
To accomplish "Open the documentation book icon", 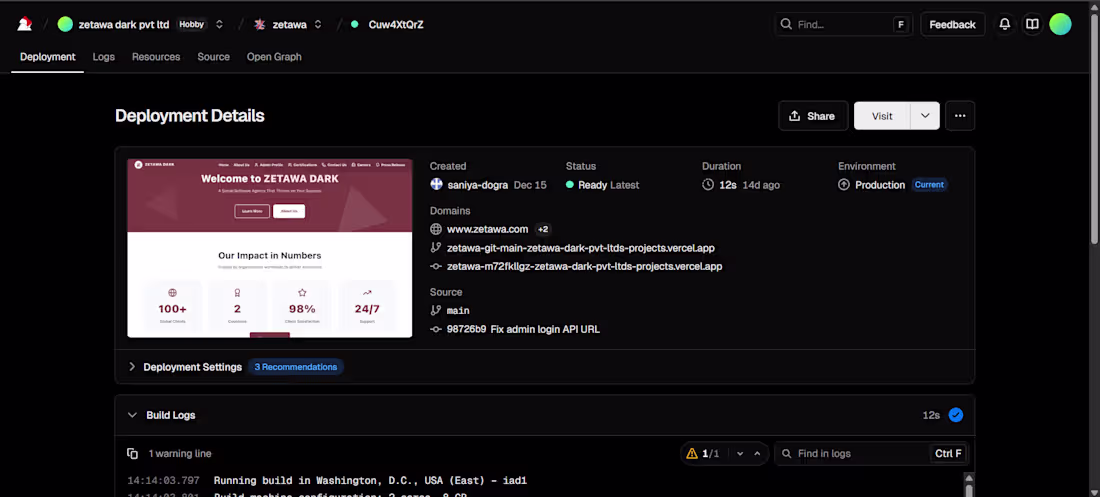I will pos(1032,24).
